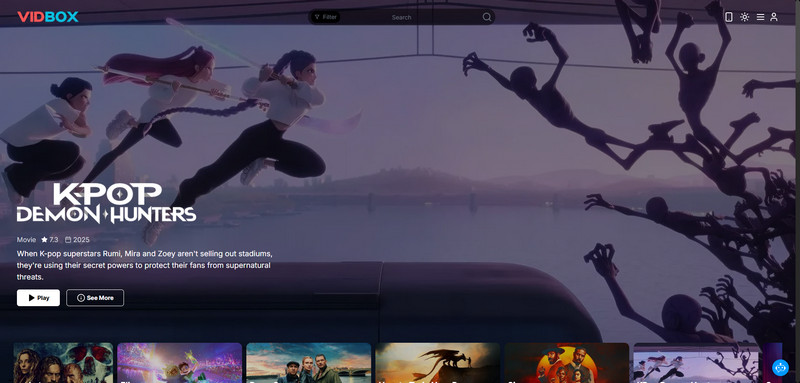
Task: Click the calendar icon next to 2025
Action: coord(68,240)
